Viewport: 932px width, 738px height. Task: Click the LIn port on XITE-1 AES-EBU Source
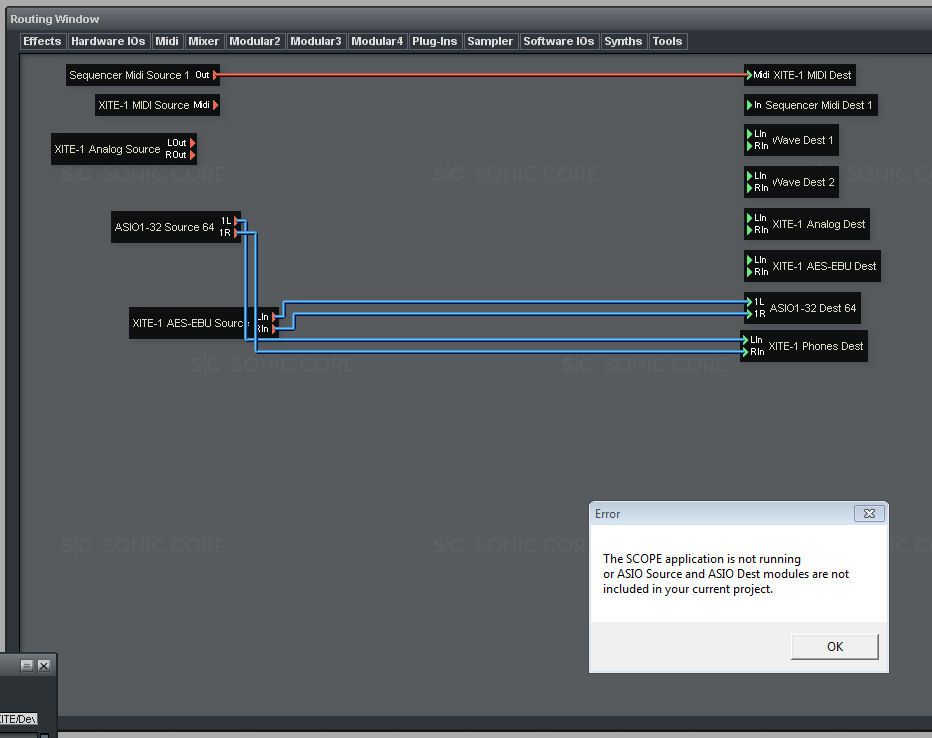(273, 317)
